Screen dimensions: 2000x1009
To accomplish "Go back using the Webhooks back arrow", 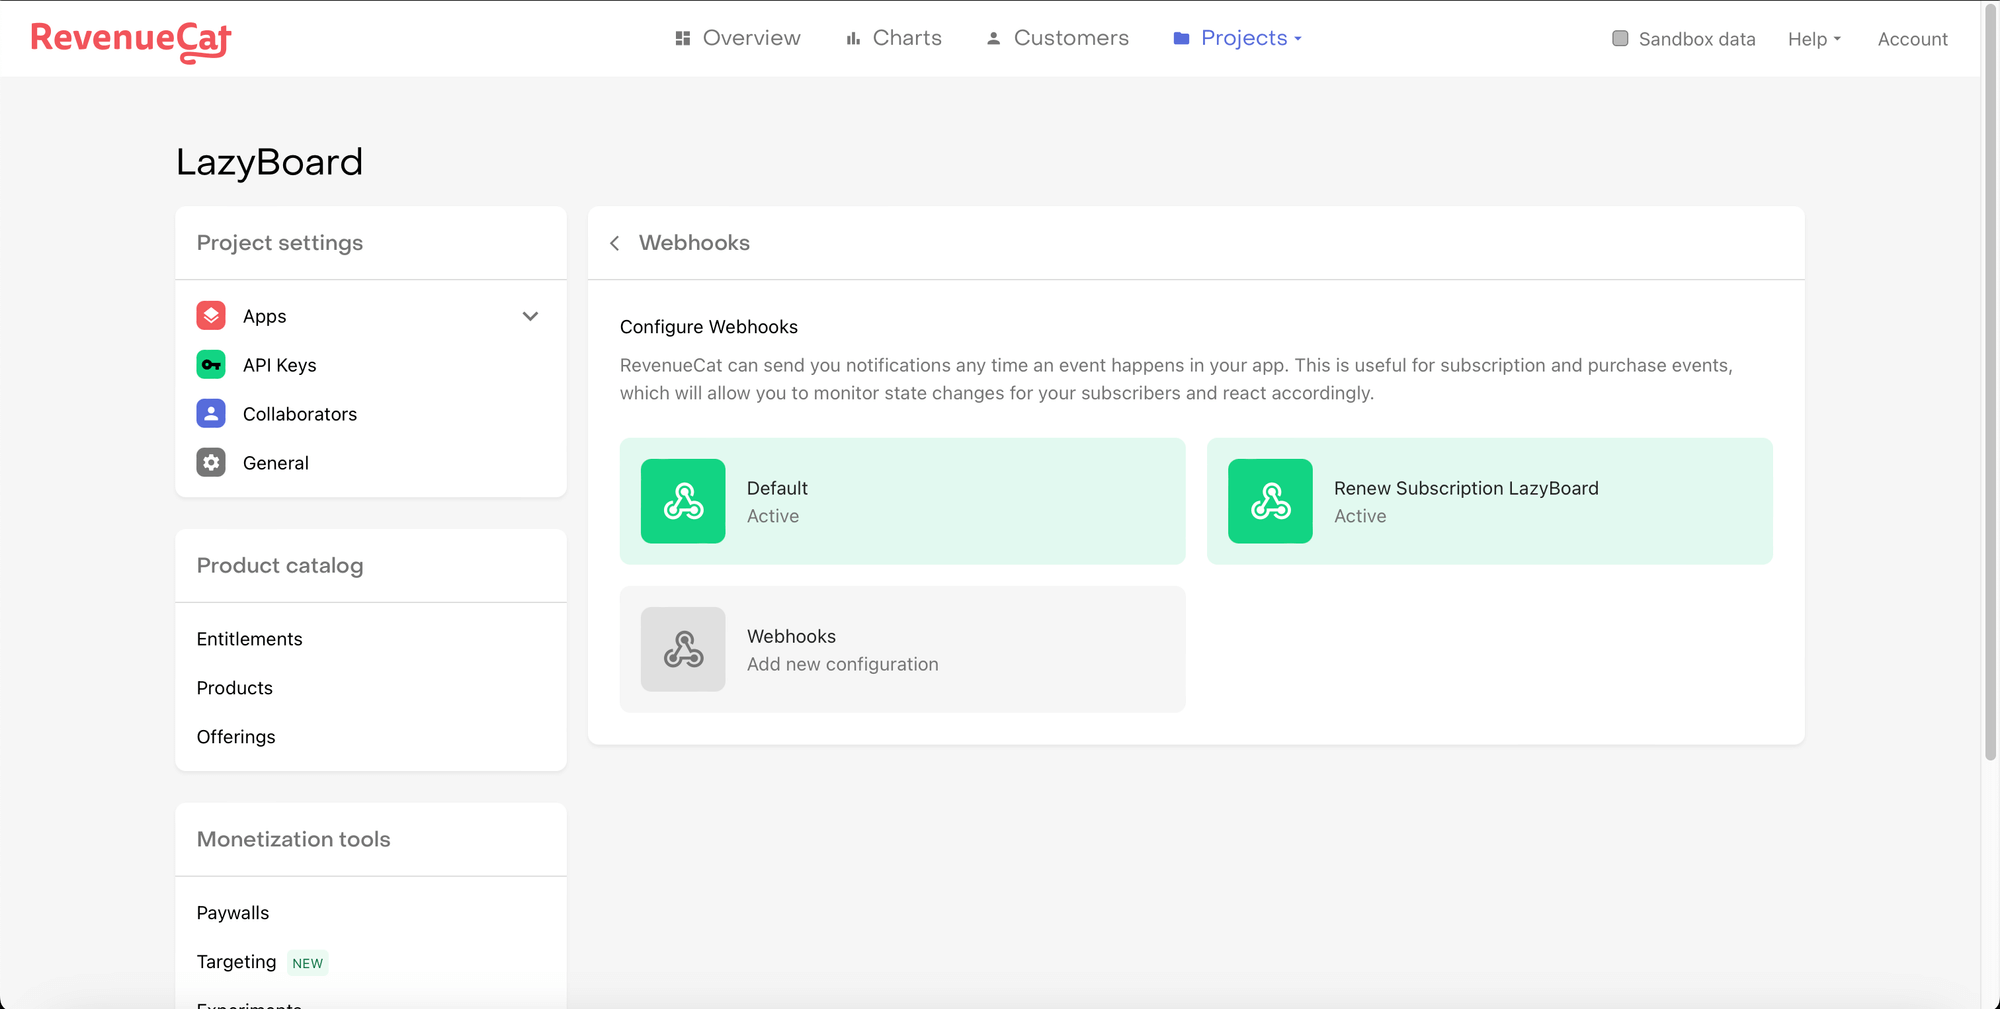I will click(615, 243).
